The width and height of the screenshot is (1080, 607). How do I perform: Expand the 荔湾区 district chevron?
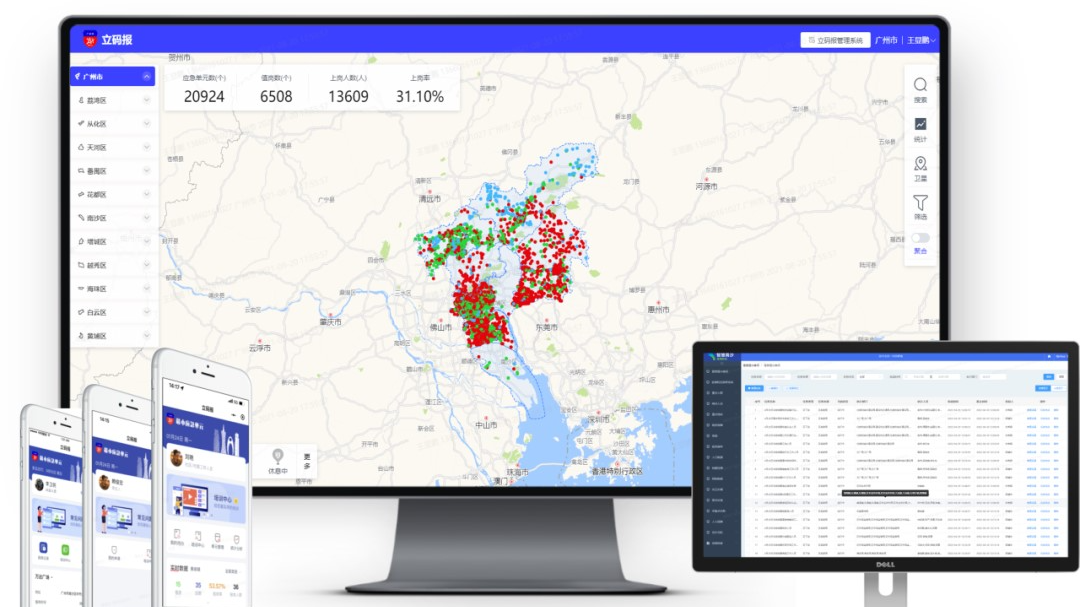(147, 100)
